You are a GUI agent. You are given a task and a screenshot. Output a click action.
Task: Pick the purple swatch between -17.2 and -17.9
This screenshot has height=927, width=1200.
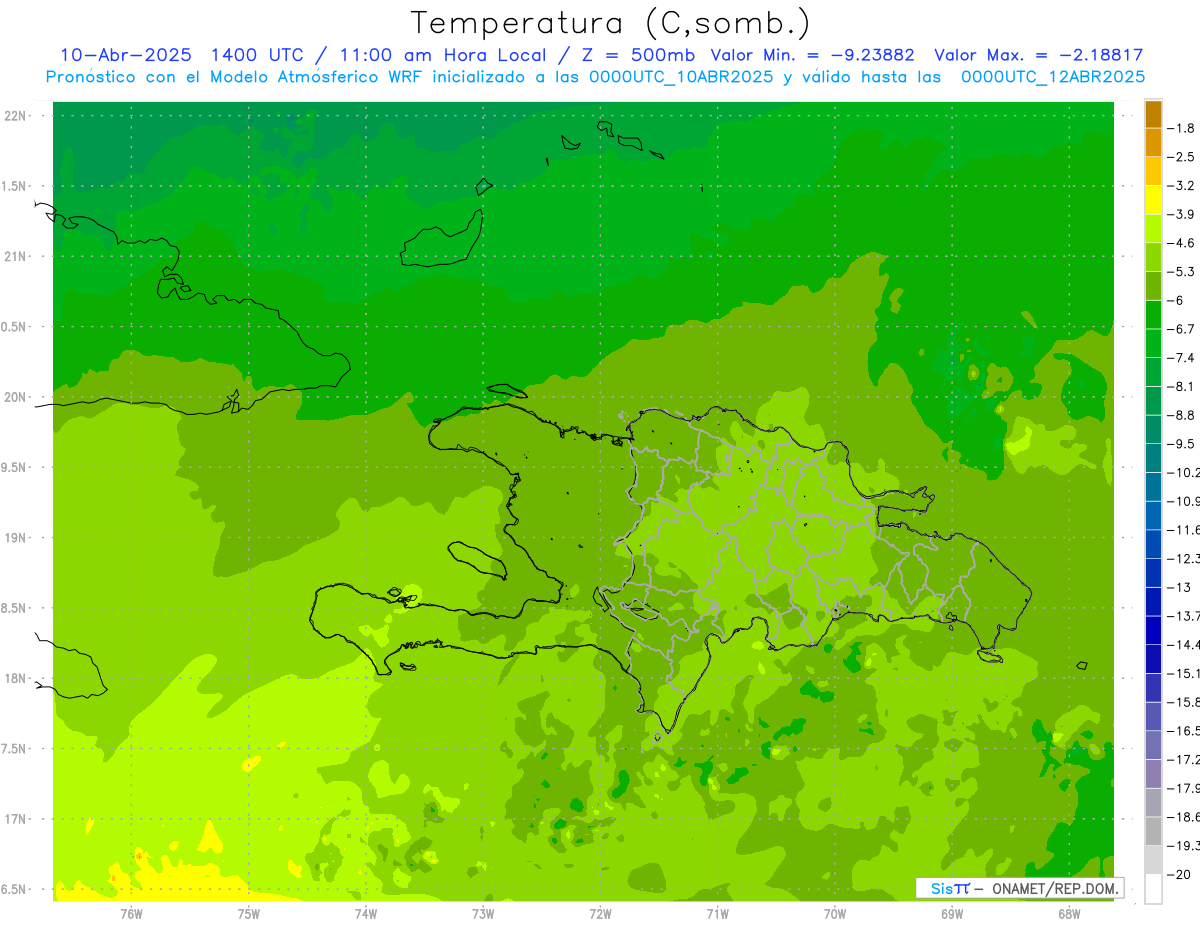[x=1154, y=774]
